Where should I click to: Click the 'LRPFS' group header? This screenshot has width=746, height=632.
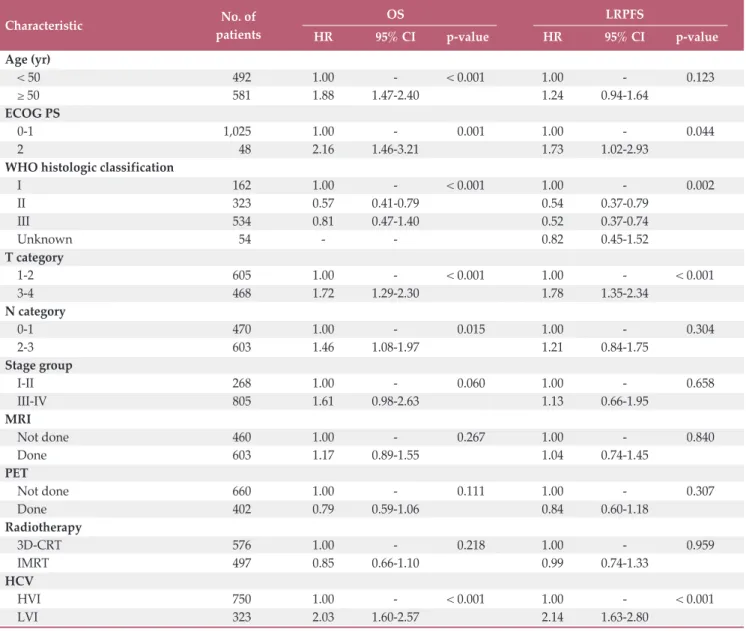coord(625,14)
